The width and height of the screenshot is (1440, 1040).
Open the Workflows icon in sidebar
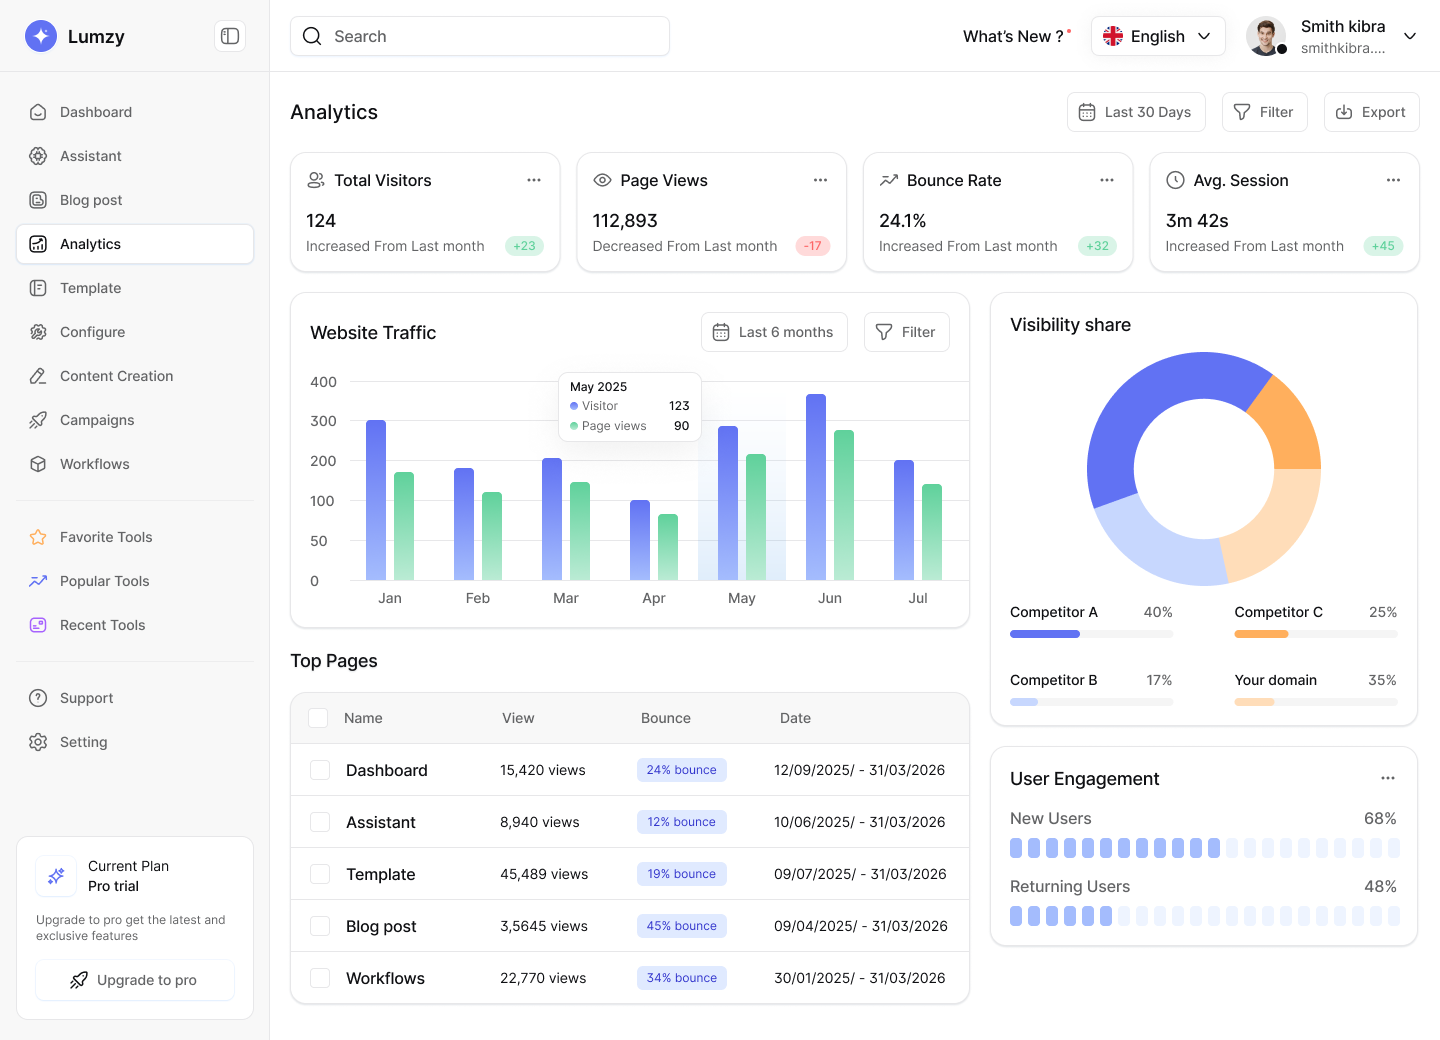(x=37, y=464)
